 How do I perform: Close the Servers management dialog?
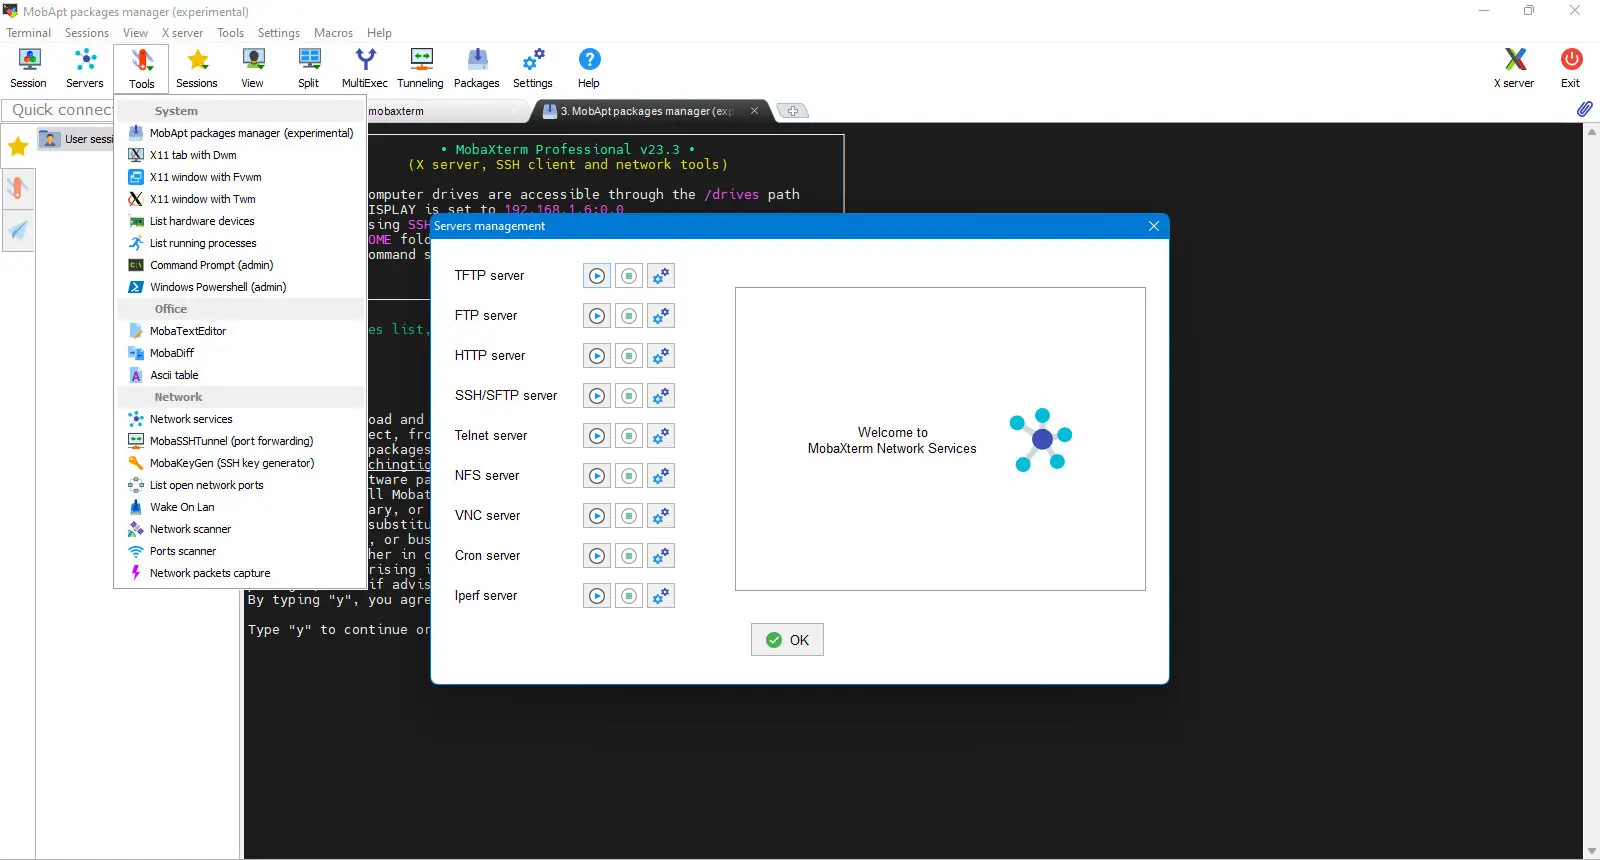point(1154,226)
